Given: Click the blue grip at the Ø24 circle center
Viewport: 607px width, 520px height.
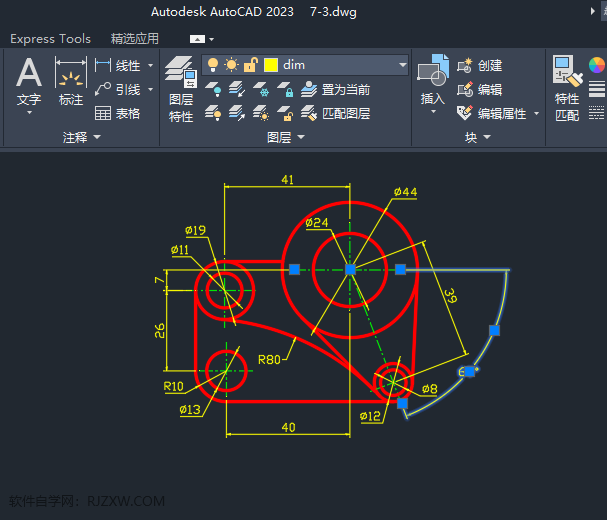Looking at the screenshot, I should coord(350,269).
